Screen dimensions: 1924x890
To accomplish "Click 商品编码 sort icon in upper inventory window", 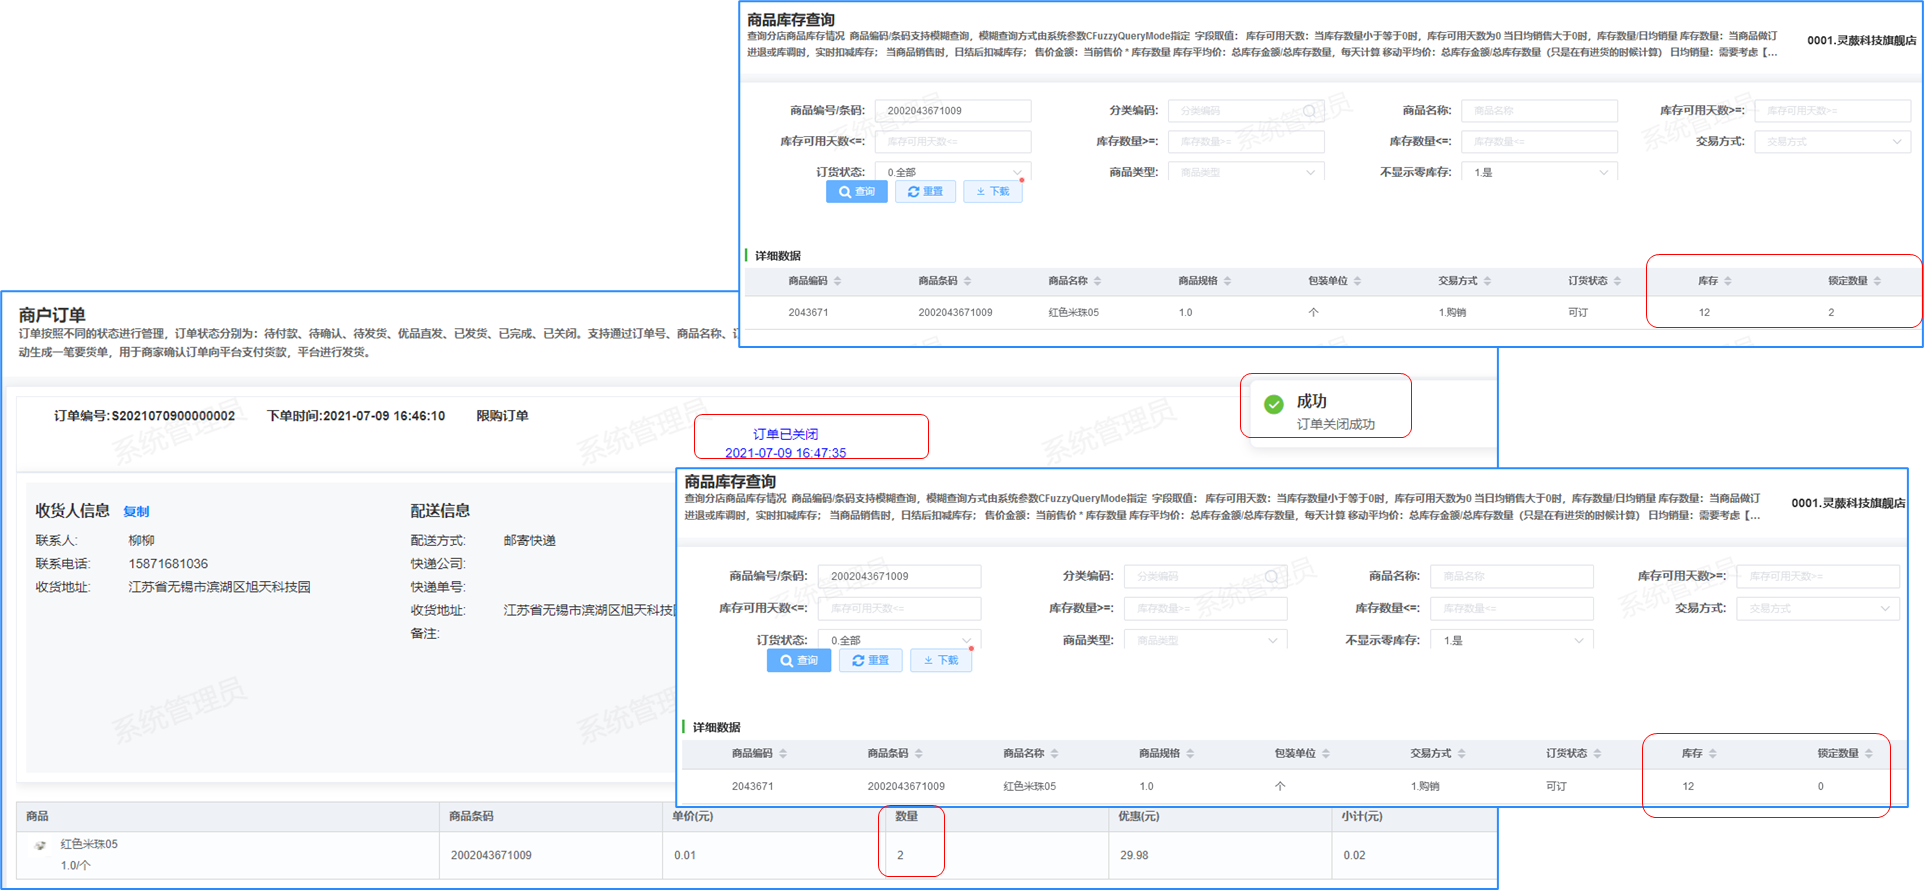I will tap(838, 281).
